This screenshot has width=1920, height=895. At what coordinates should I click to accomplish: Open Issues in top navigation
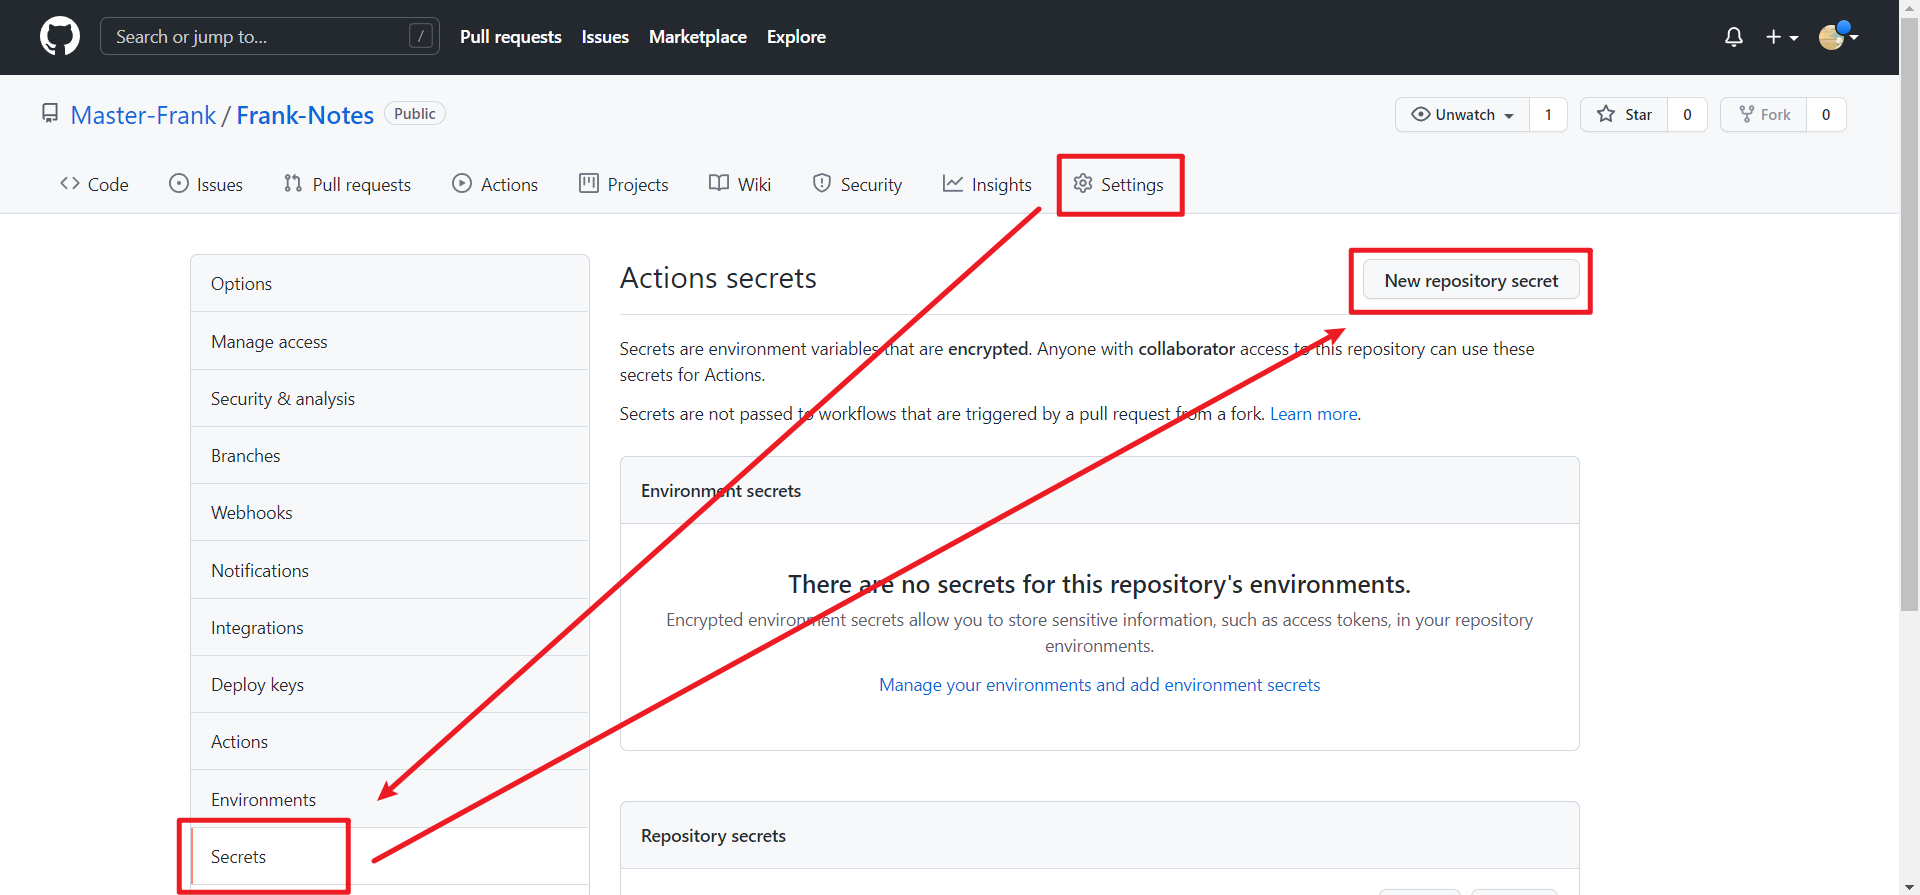point(605,37)
